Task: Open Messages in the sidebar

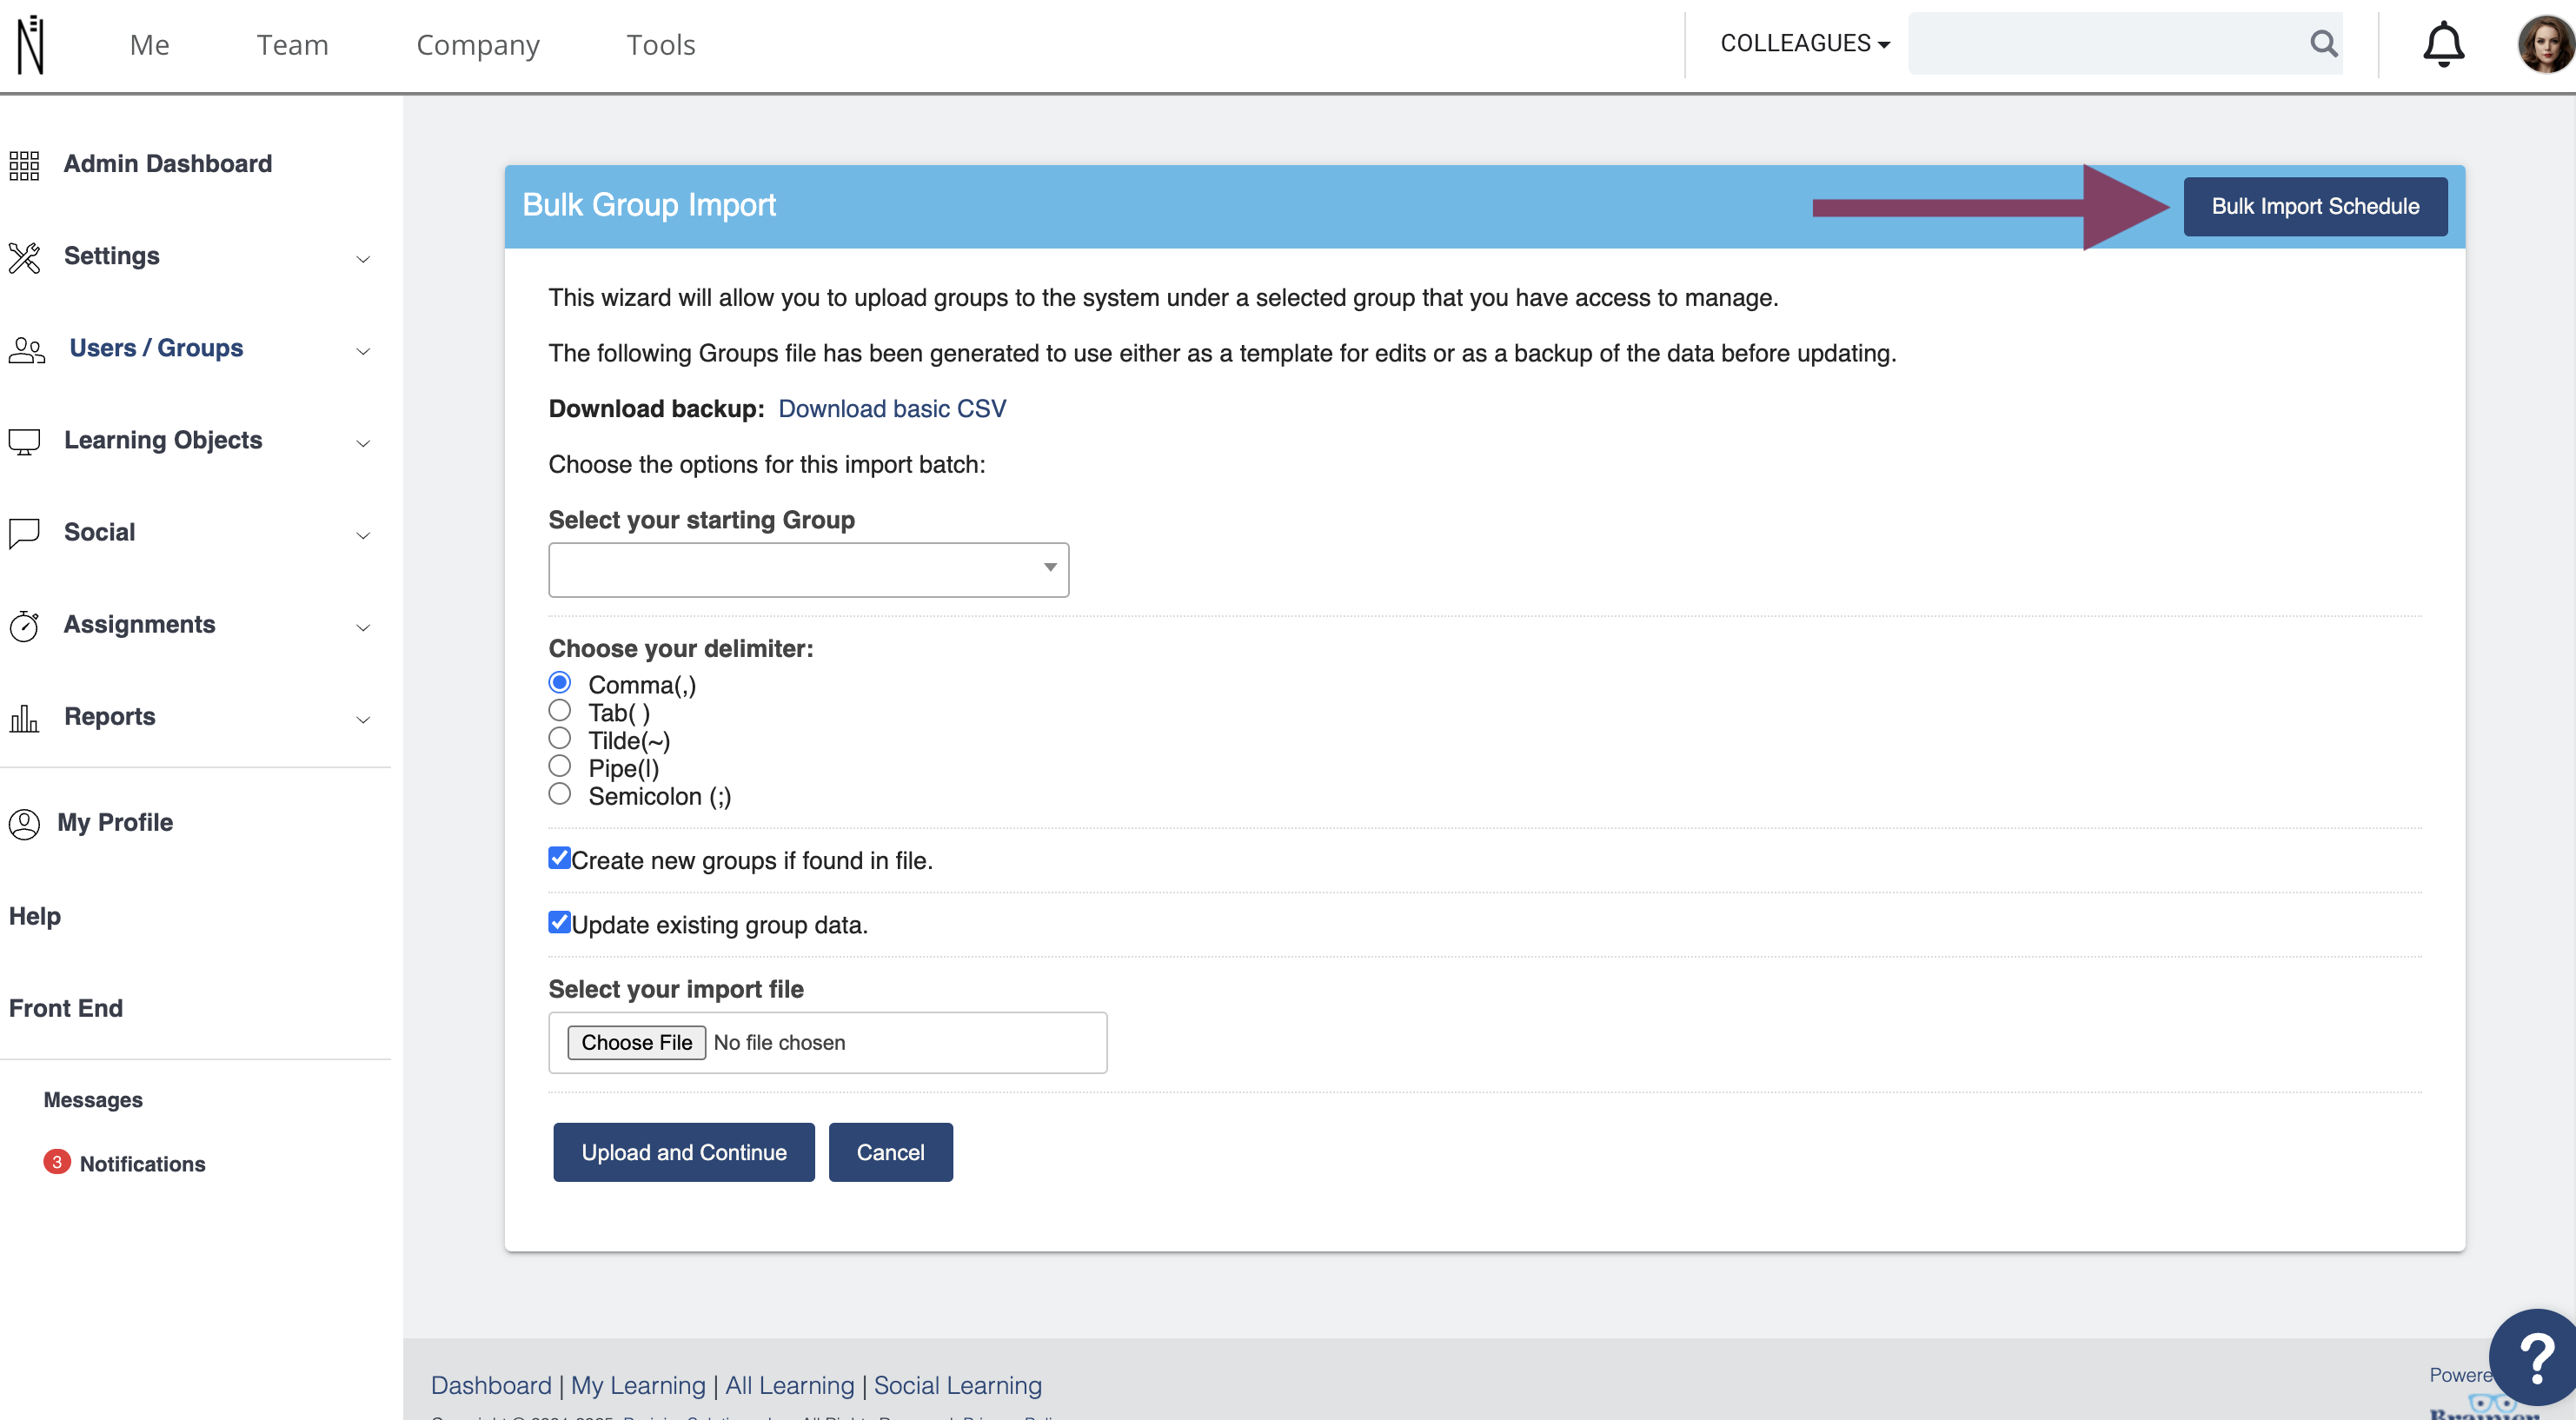Action: click(x=93, y=1099)
